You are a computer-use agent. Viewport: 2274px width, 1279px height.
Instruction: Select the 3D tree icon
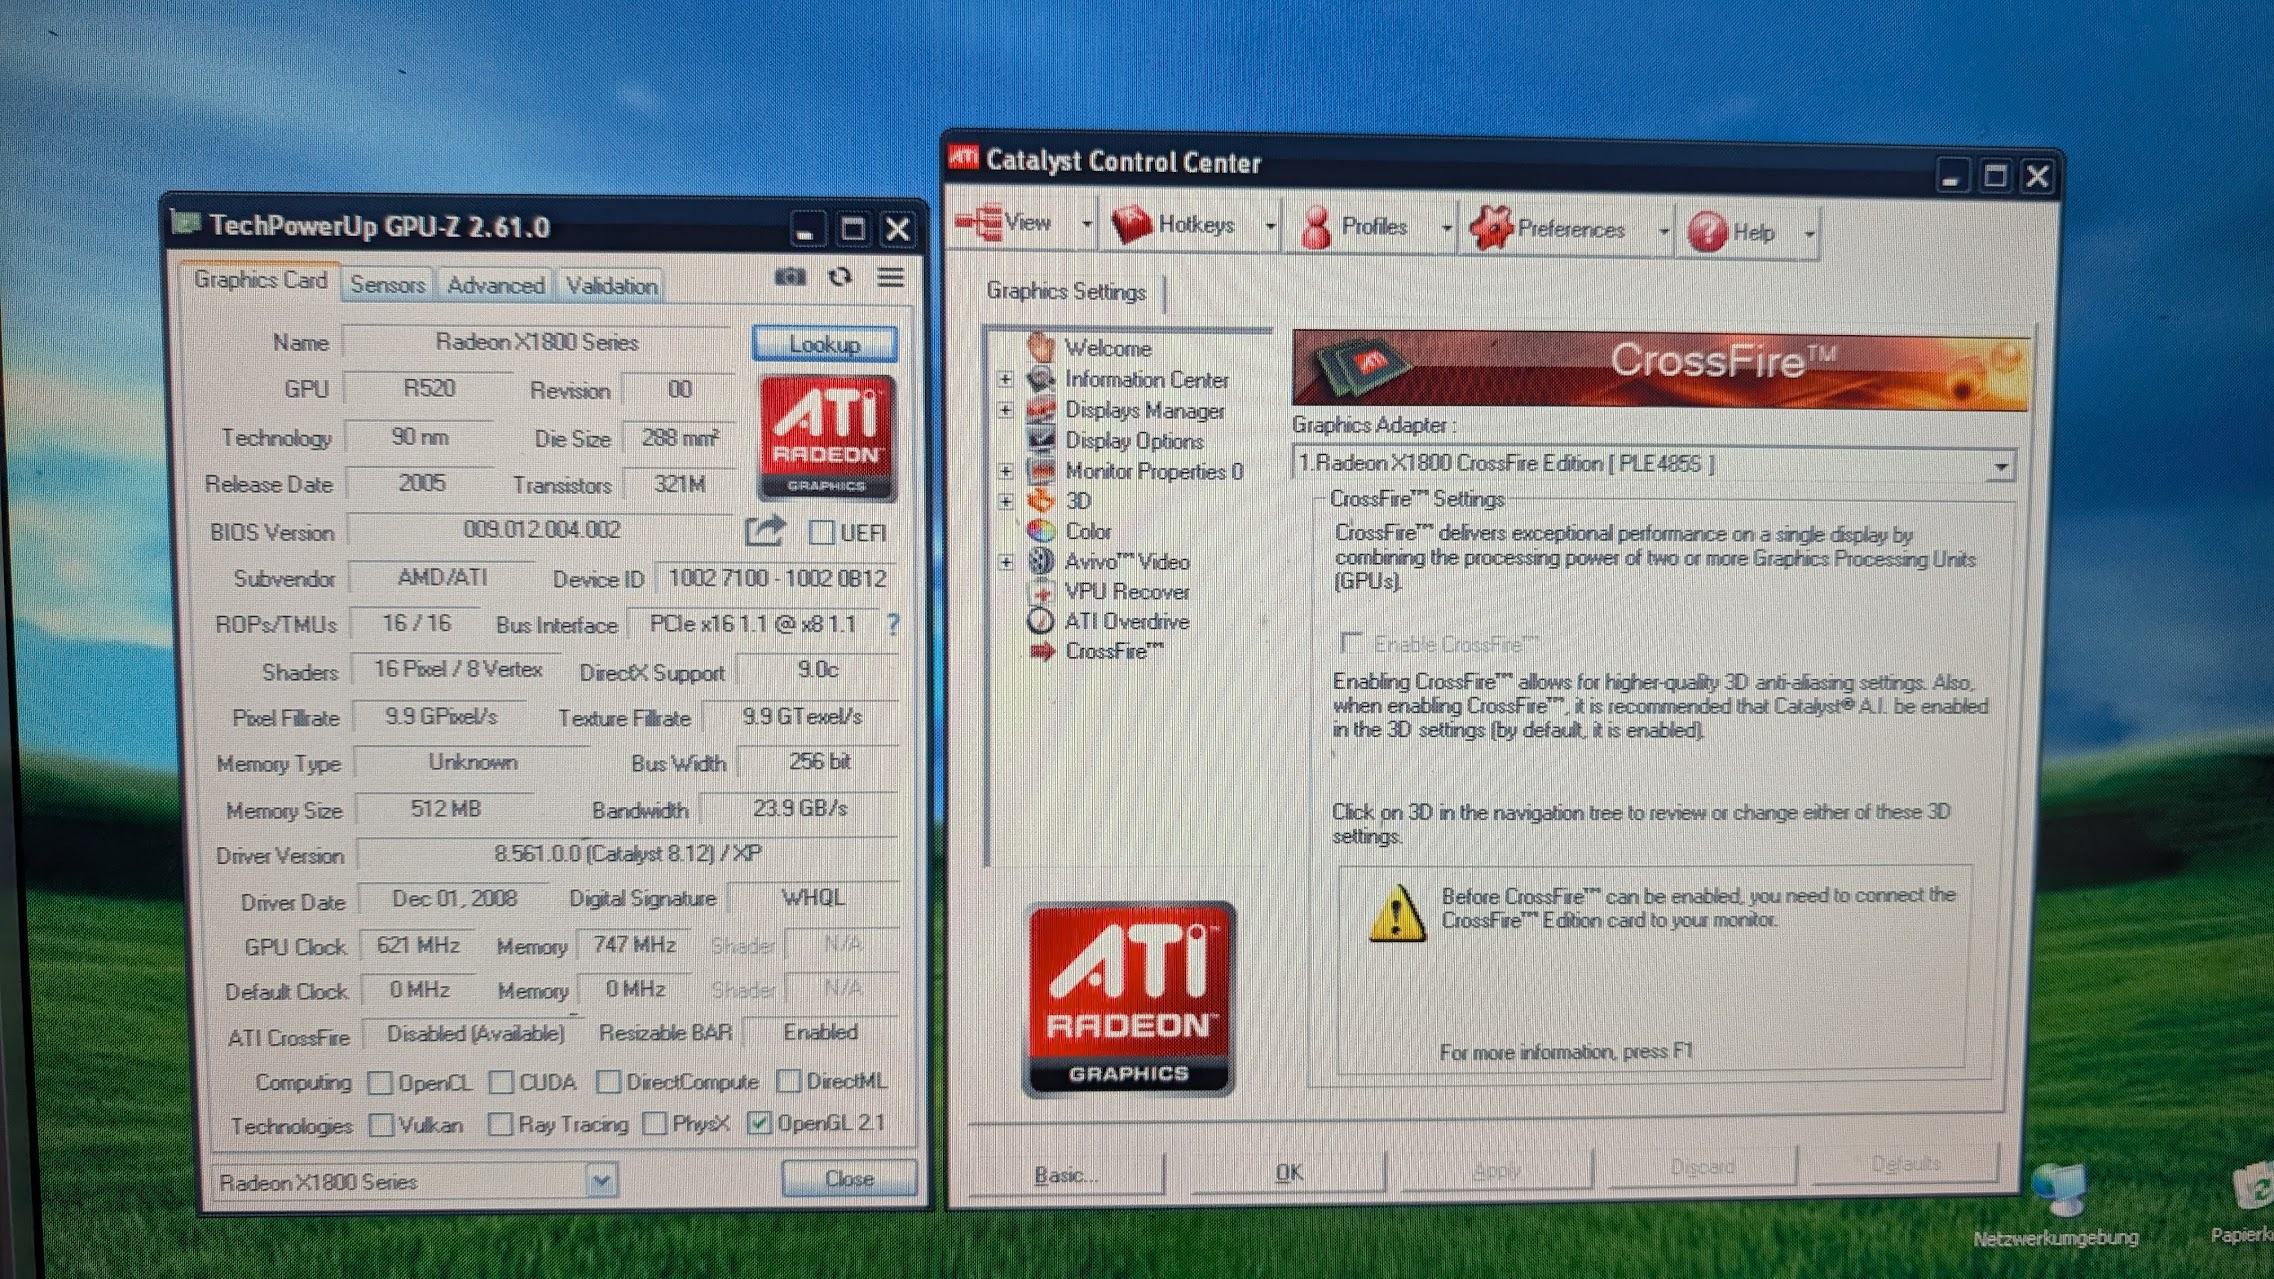tap(1041, 500)
